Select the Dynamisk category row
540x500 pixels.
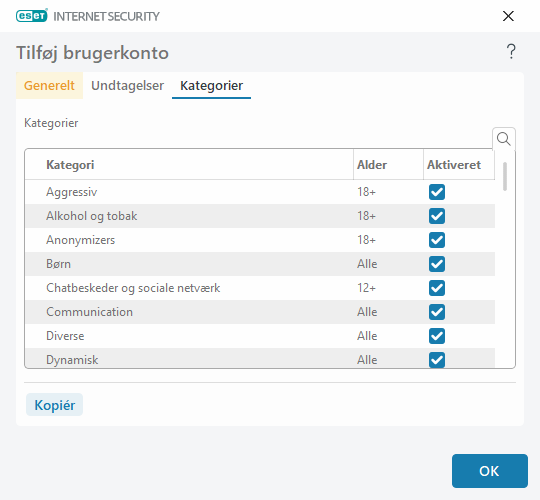click(260, 358)
